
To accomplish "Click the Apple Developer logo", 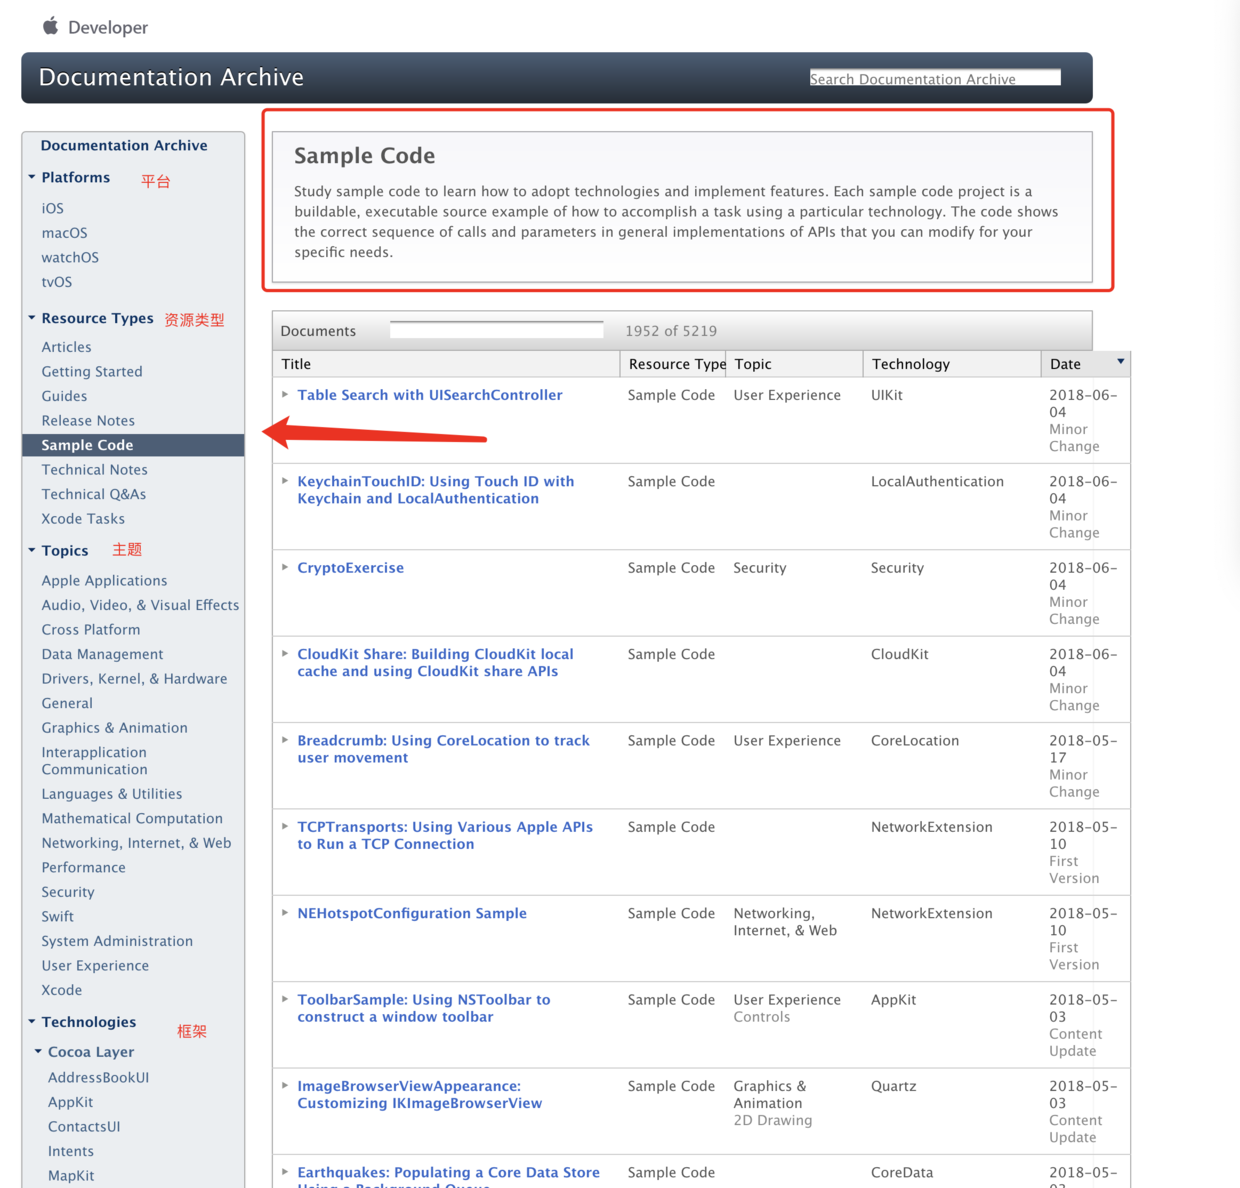I will 95,27.
